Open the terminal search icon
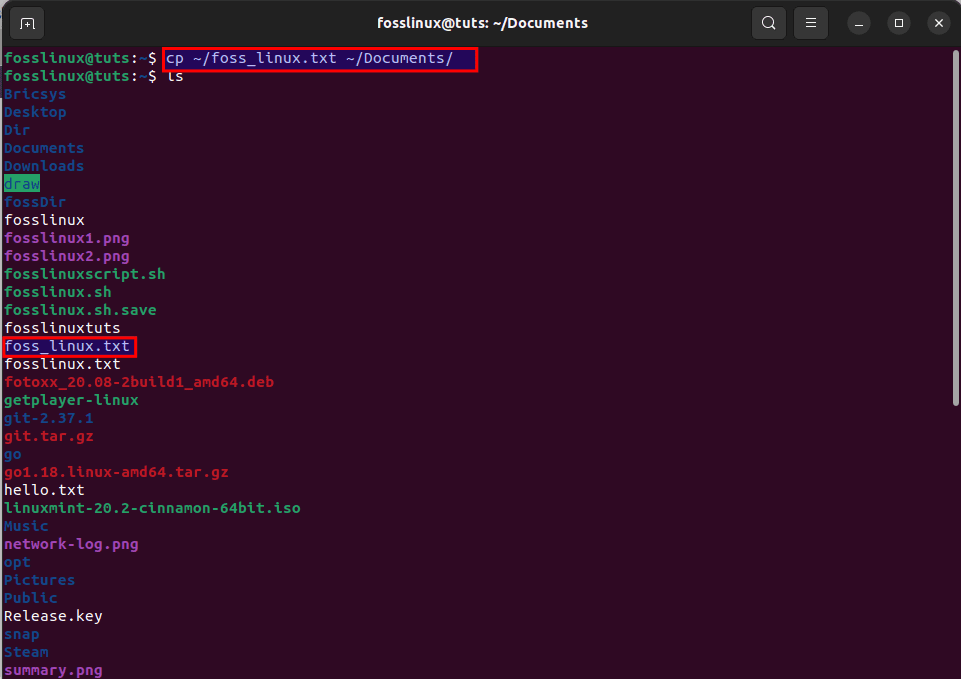 tap(768, 22)
